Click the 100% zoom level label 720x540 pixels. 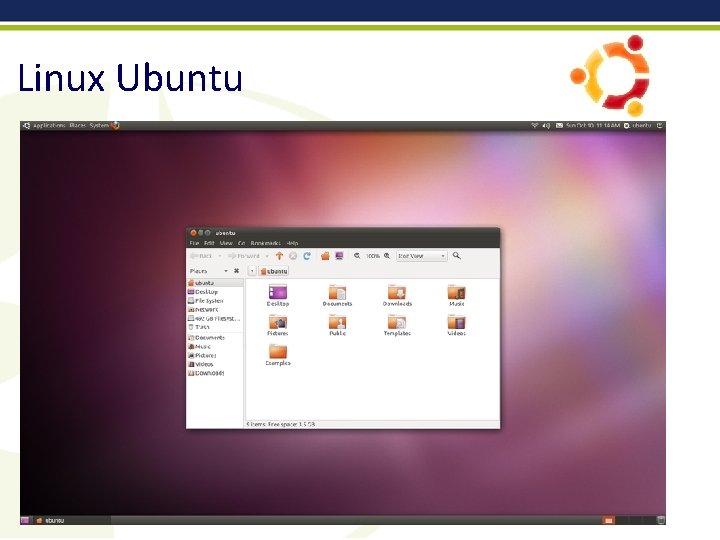click(x=372, y=256)
